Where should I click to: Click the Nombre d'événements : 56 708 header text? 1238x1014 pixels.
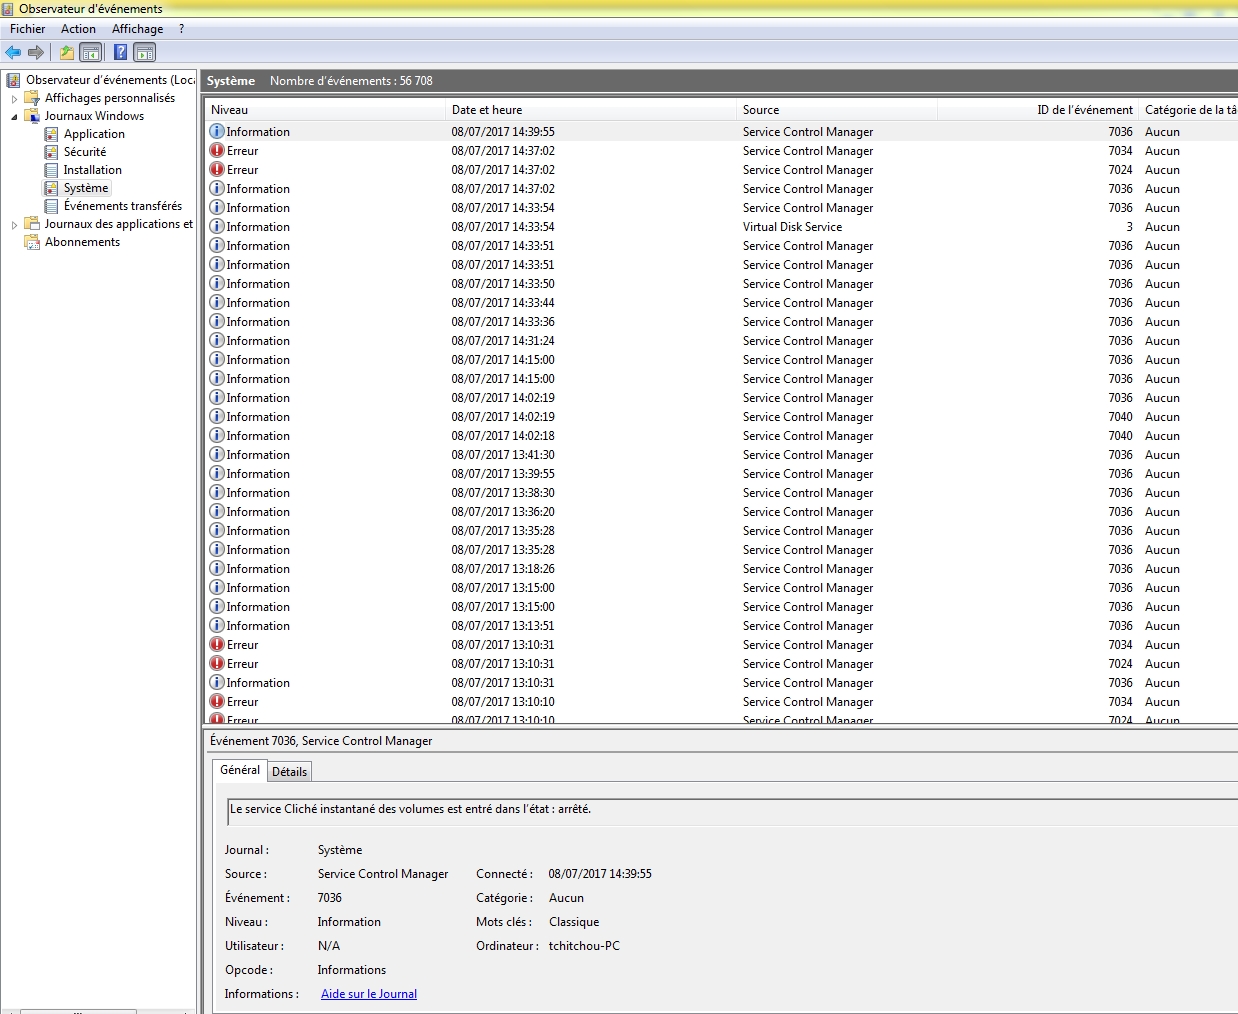coord(351,81)
